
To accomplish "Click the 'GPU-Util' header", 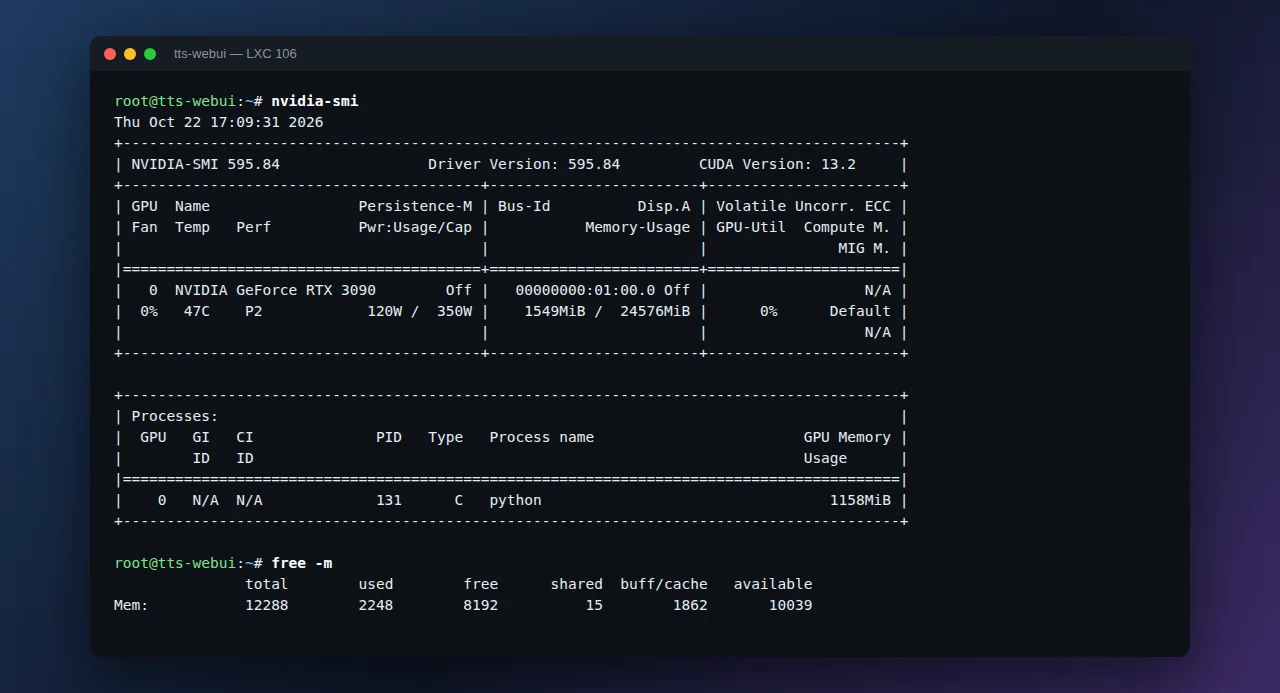I will pyautogui.click(x=751, y=227).
